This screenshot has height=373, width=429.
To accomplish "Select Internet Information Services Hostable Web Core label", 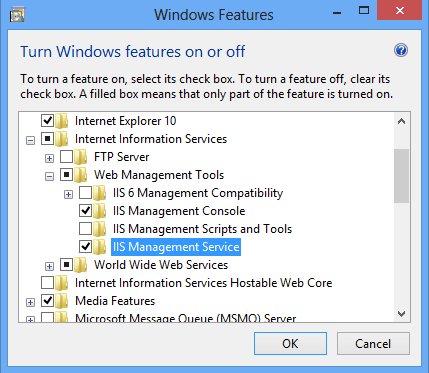I will (x=204, y=283).
